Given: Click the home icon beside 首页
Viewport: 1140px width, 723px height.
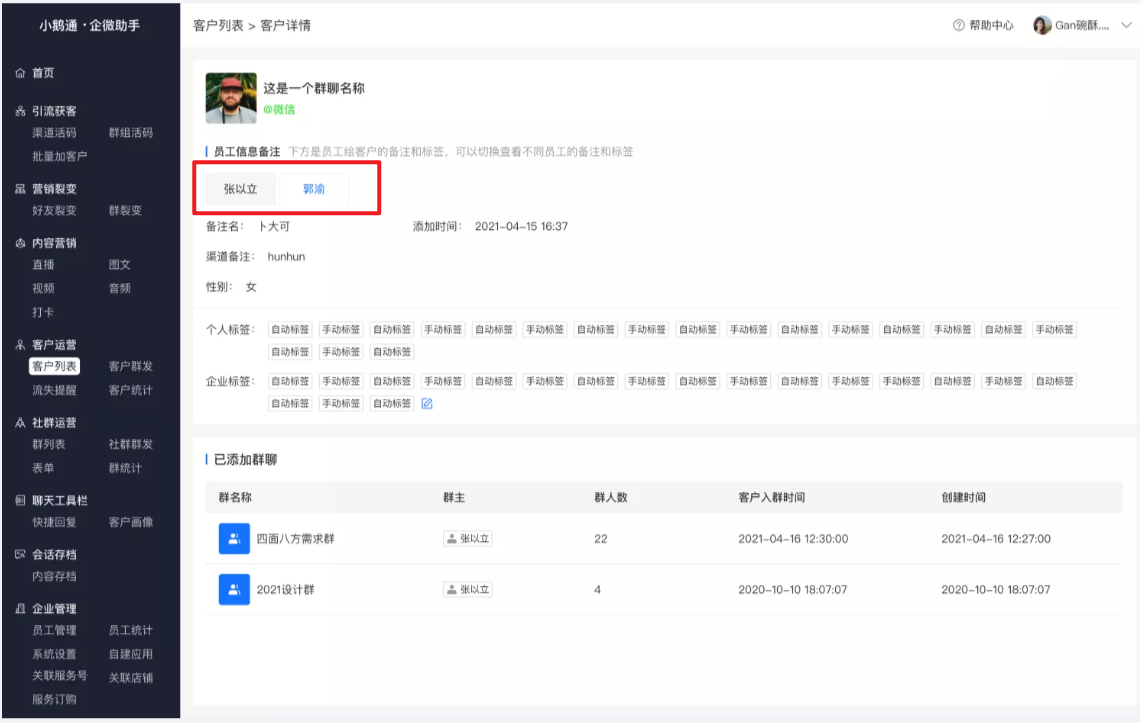Looking at the screenshot, I should (x=20, y=73).
